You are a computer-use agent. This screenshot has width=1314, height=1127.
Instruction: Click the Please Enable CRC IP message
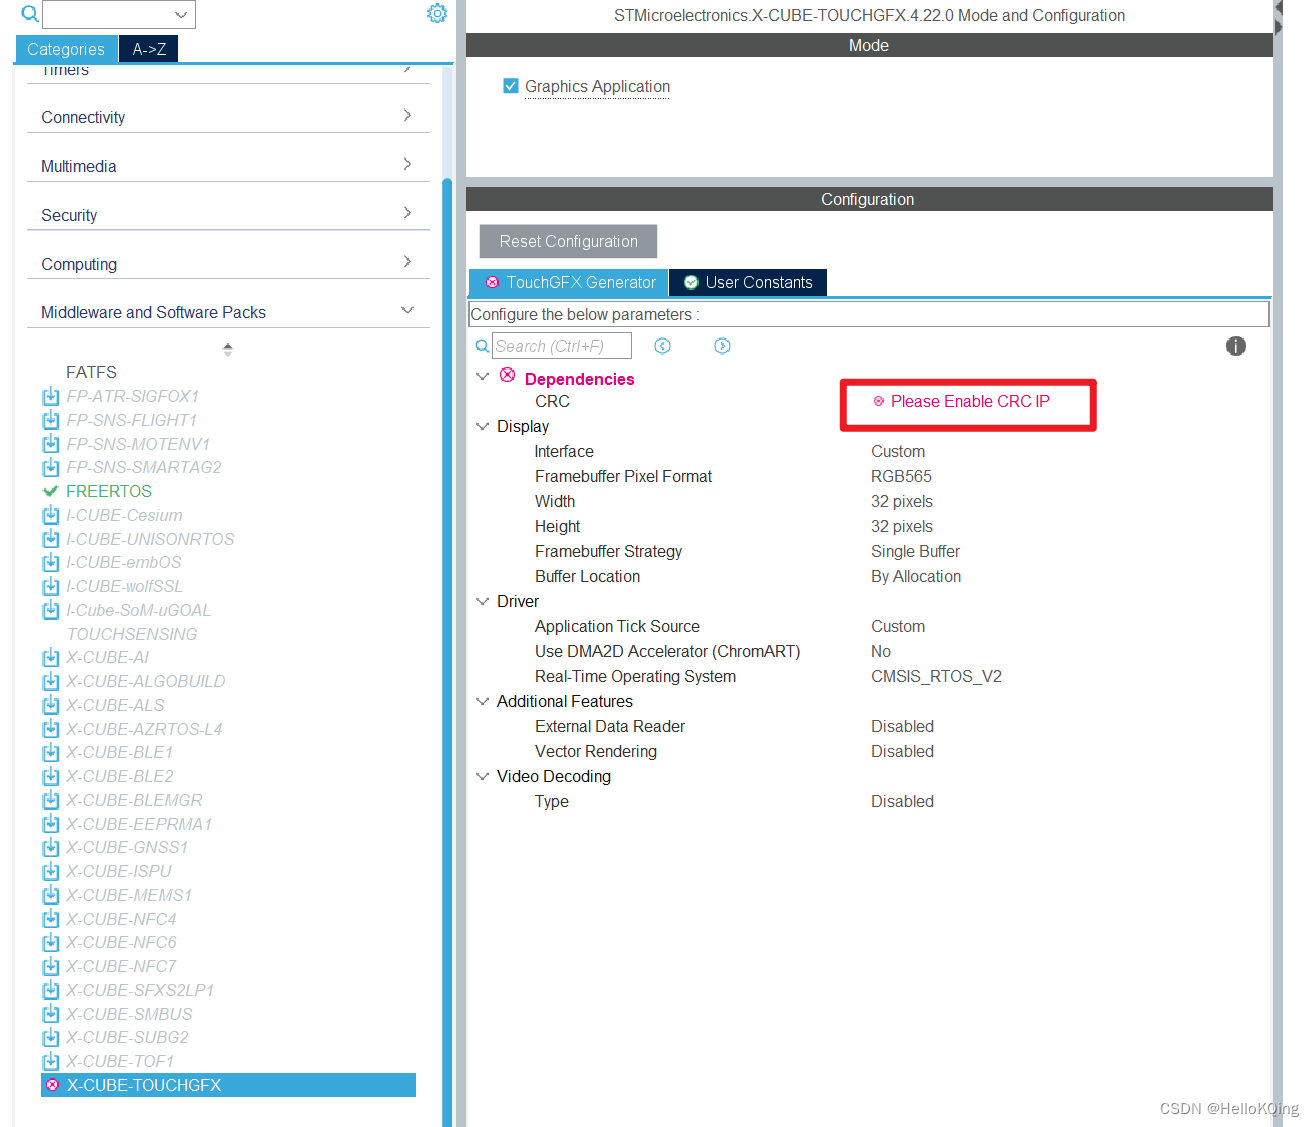click(970, 401)
